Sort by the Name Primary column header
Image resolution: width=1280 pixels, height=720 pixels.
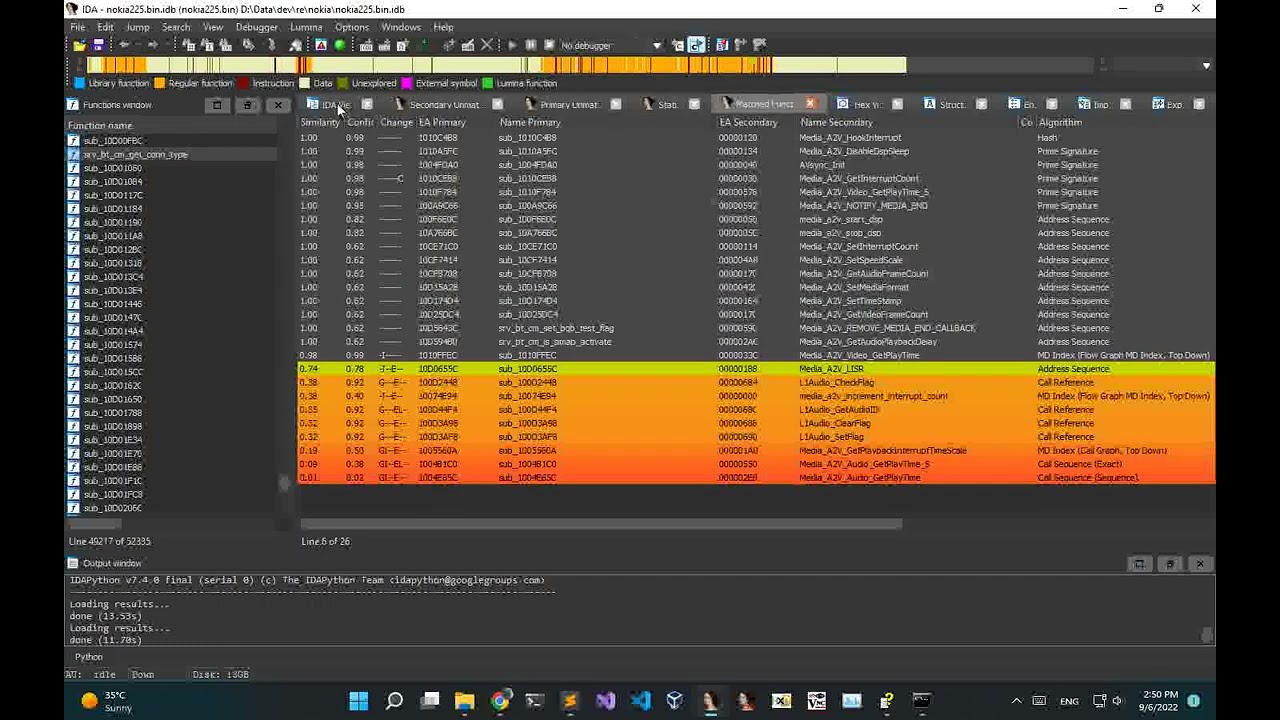click(x=530, y=123)
